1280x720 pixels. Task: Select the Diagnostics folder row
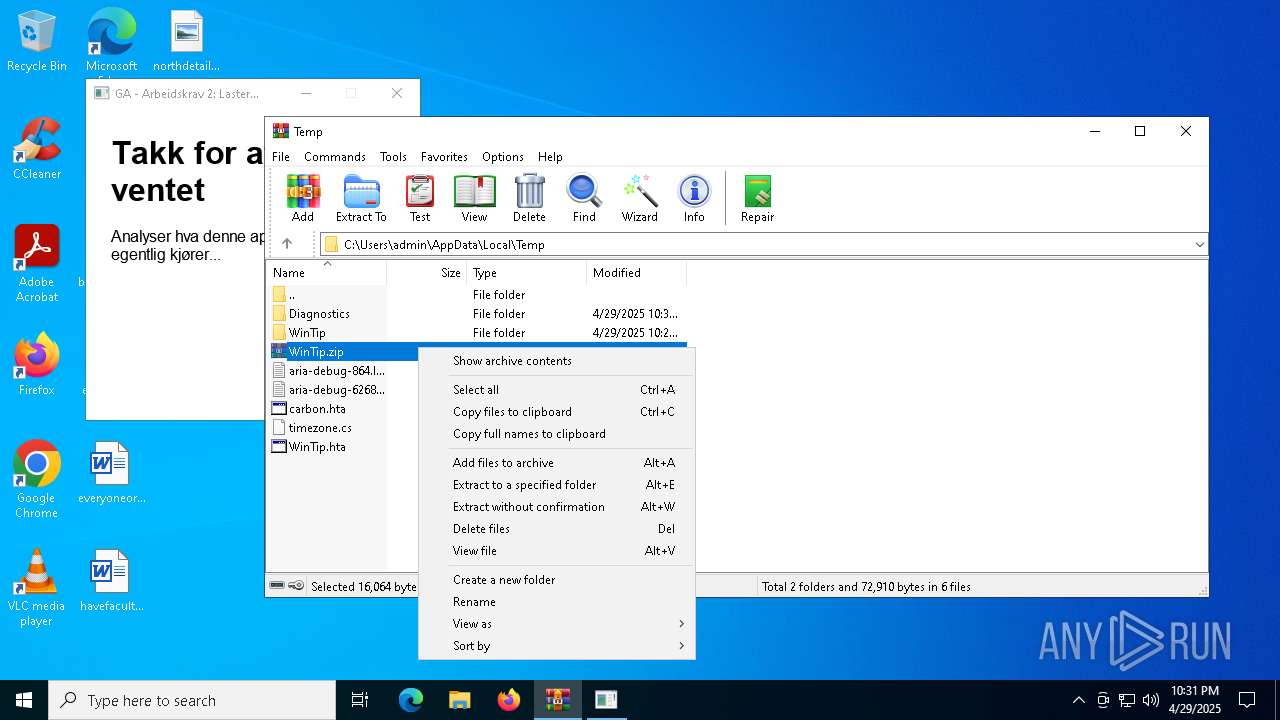(477, 314)
